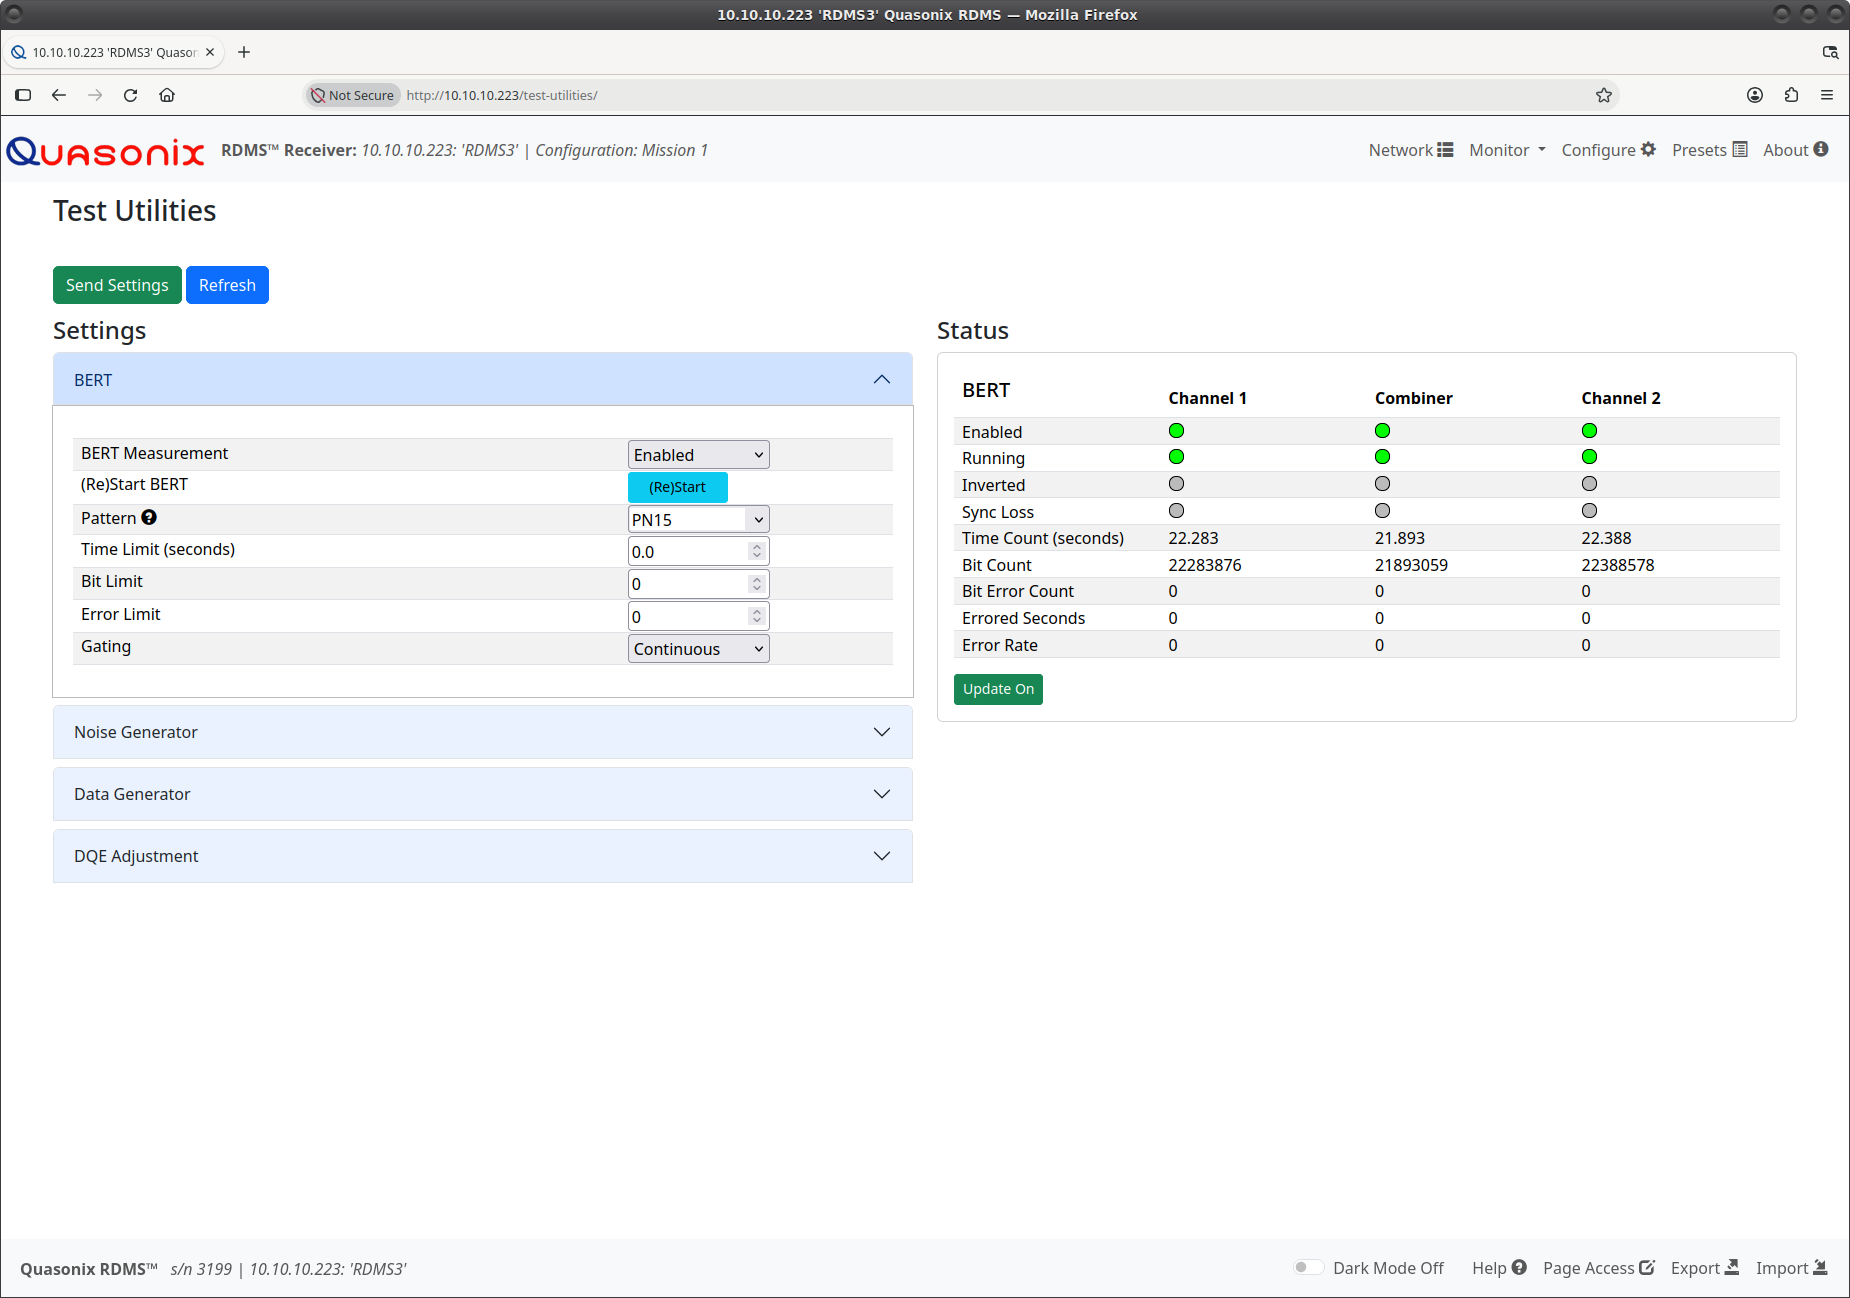1850x1298 pixels.
Task: Open the Presets menu item
Action: pos(1709,150)
